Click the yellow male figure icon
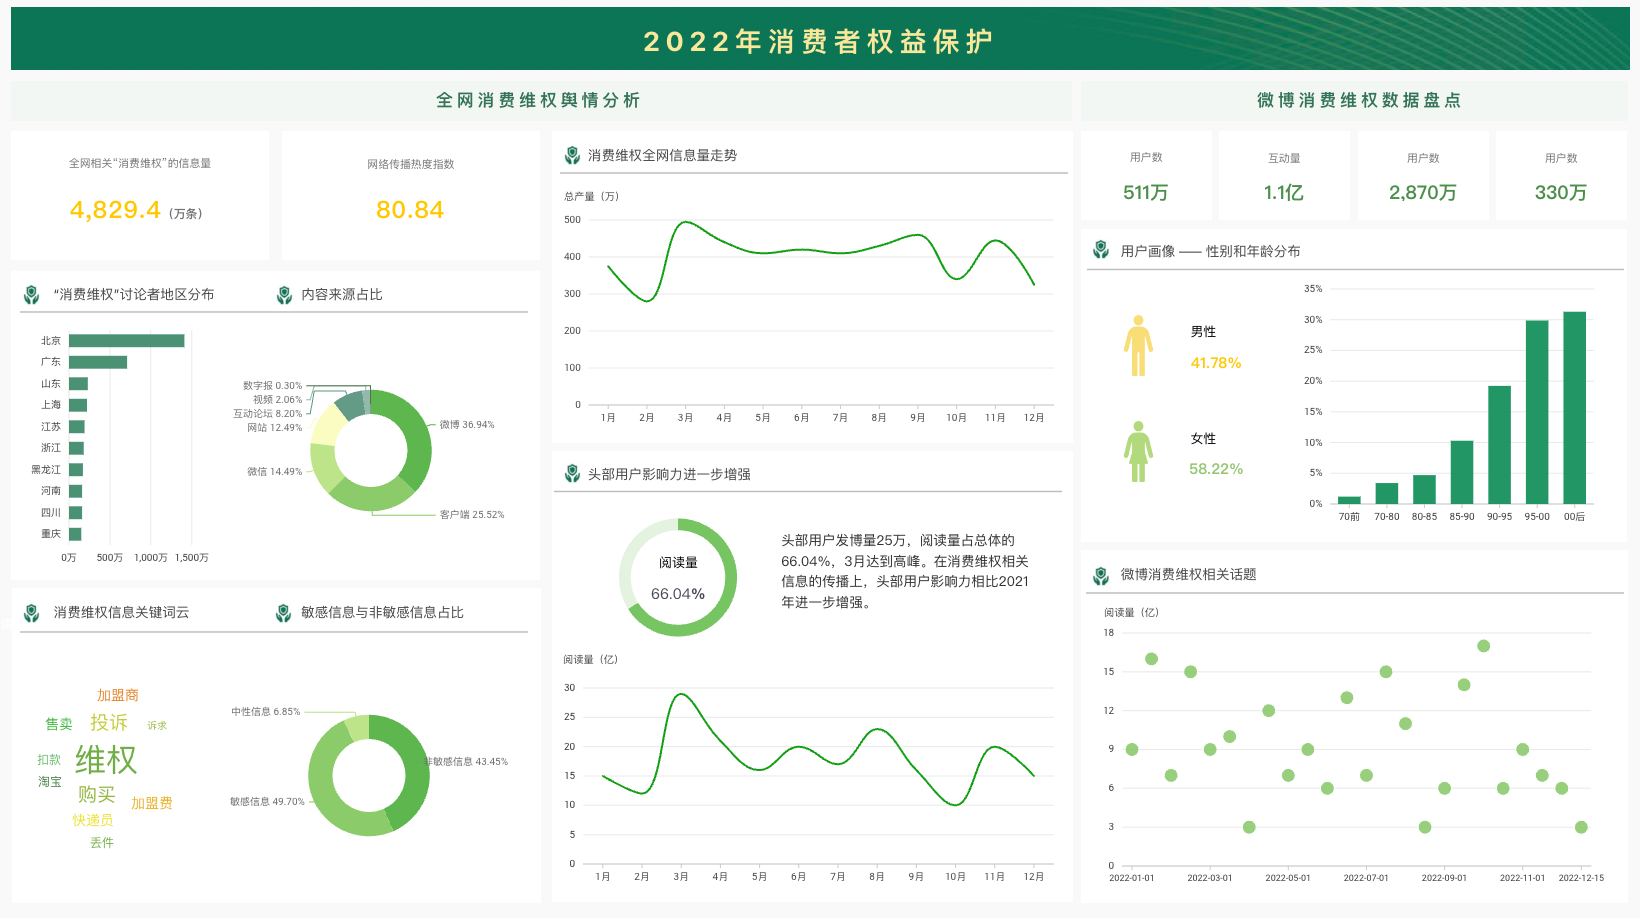This screenshot has height=918, width=1640. (x=1138, y=346)
